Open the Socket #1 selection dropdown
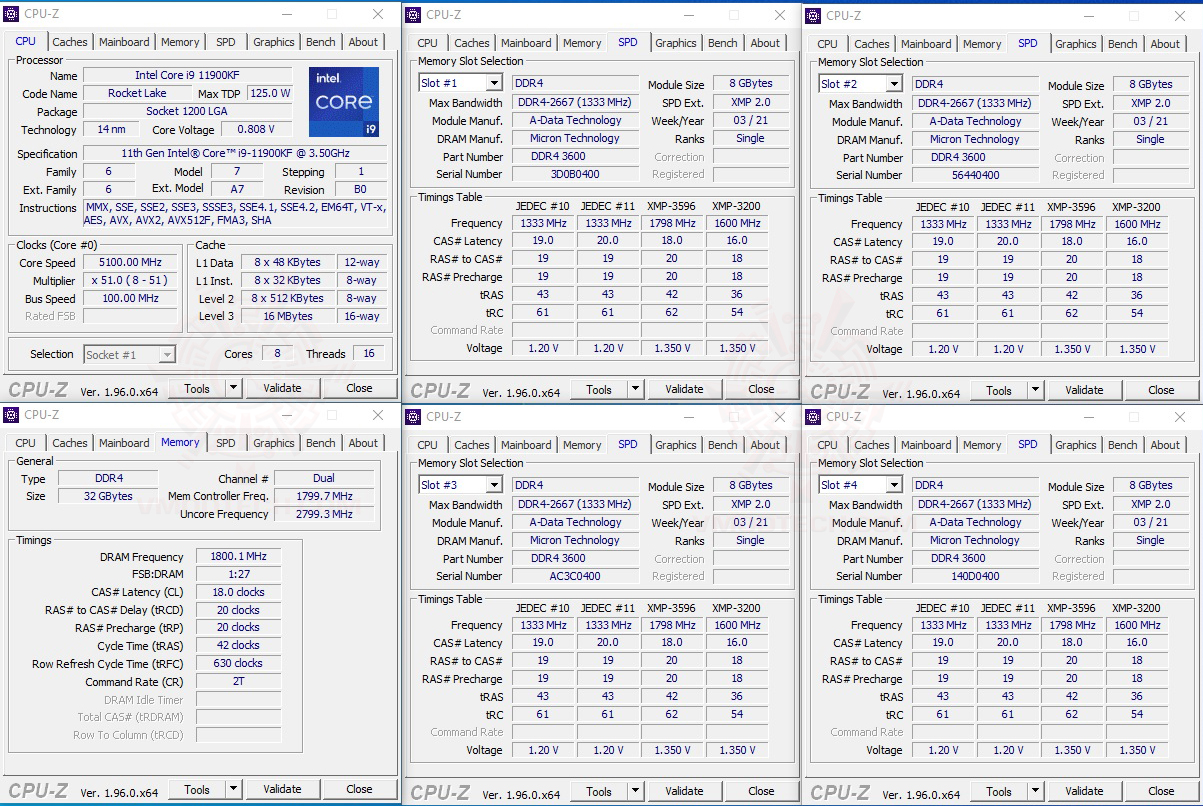Screen dimensions: 1203x806 [130, 354]
